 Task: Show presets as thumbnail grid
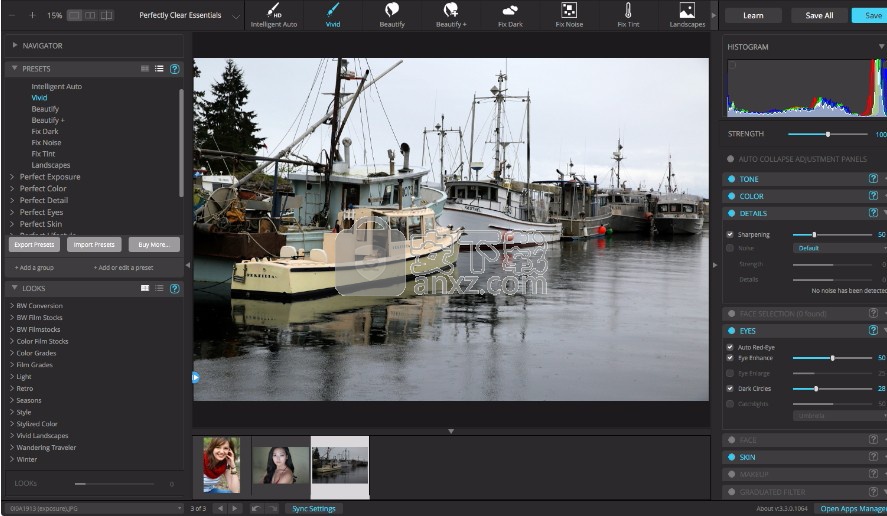(x=145, y=68)
